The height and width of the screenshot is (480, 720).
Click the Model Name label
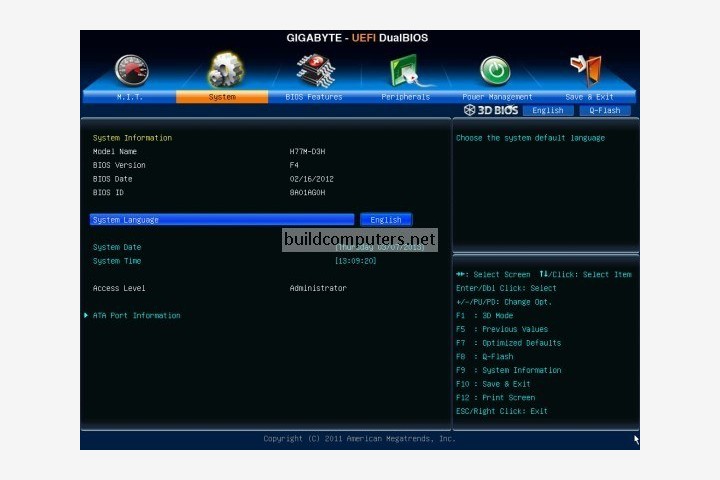click(114, 152)
